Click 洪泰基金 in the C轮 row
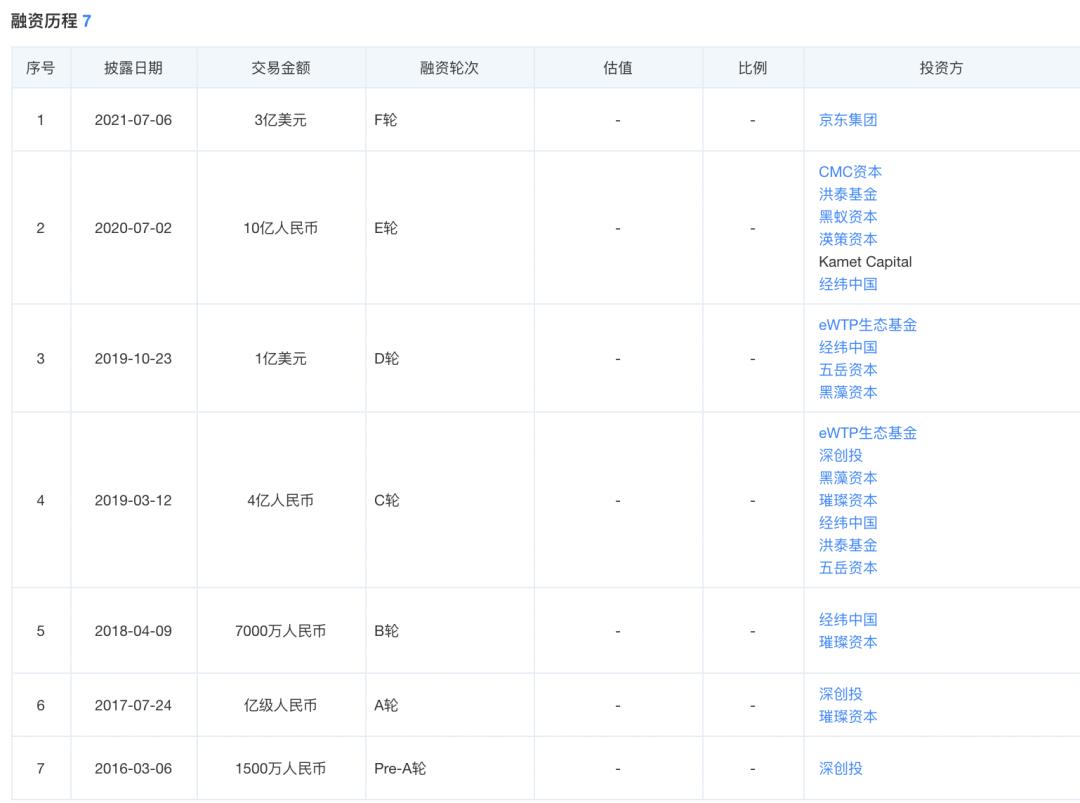This screenshot has height=803, width=1080. [847, 545]
